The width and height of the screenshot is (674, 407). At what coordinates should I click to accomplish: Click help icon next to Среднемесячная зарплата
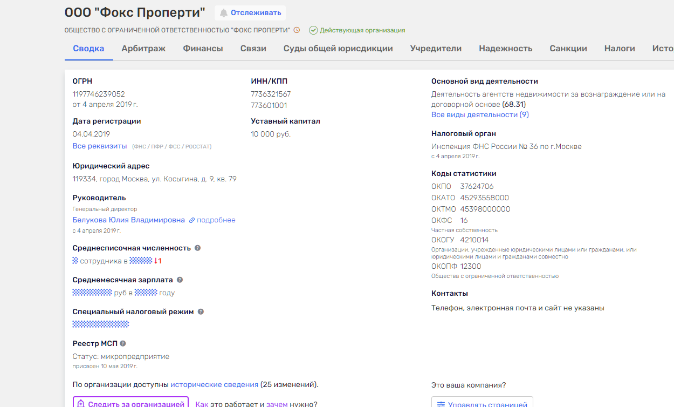(180, 280)
